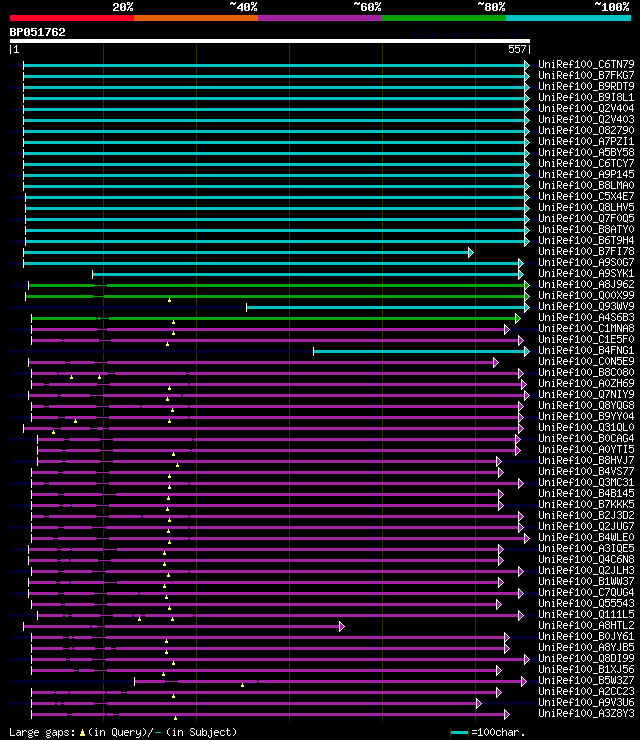Click the short cyan bar of UniRef100_A9SYK1

tap(308, 275)
